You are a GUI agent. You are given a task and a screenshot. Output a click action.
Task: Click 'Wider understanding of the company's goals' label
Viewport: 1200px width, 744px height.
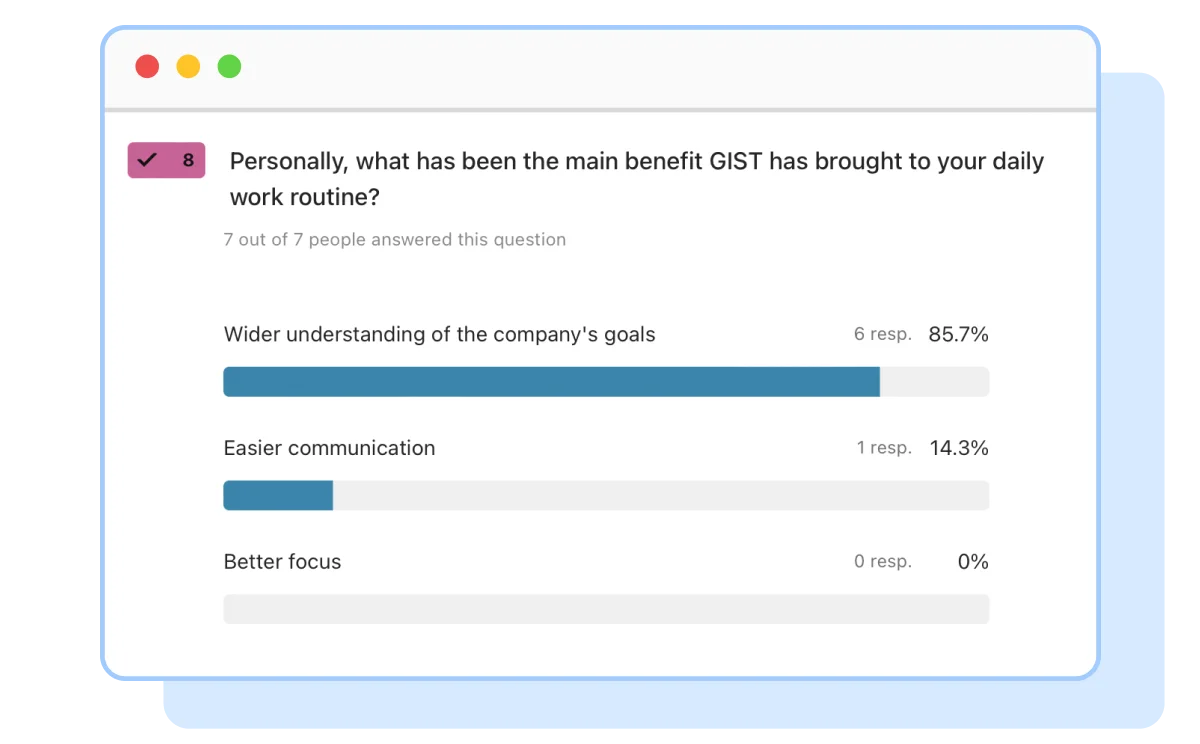(439, 335)
